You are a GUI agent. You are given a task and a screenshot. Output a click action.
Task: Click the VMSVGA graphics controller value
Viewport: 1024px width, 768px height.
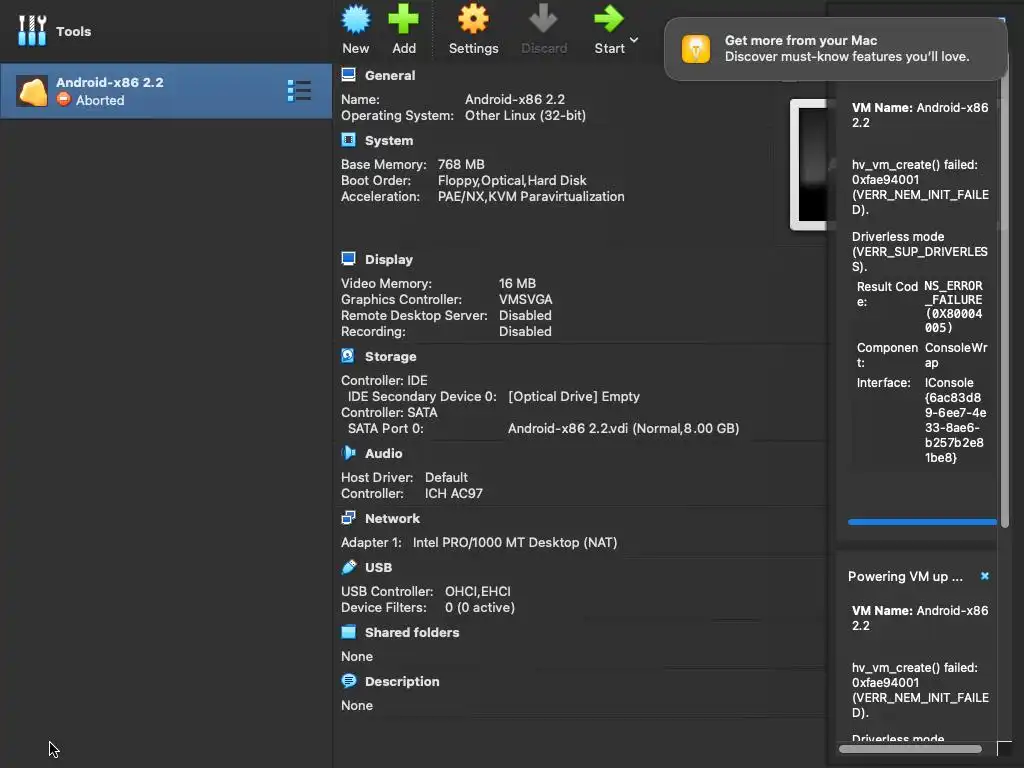(x=526, y=300)
